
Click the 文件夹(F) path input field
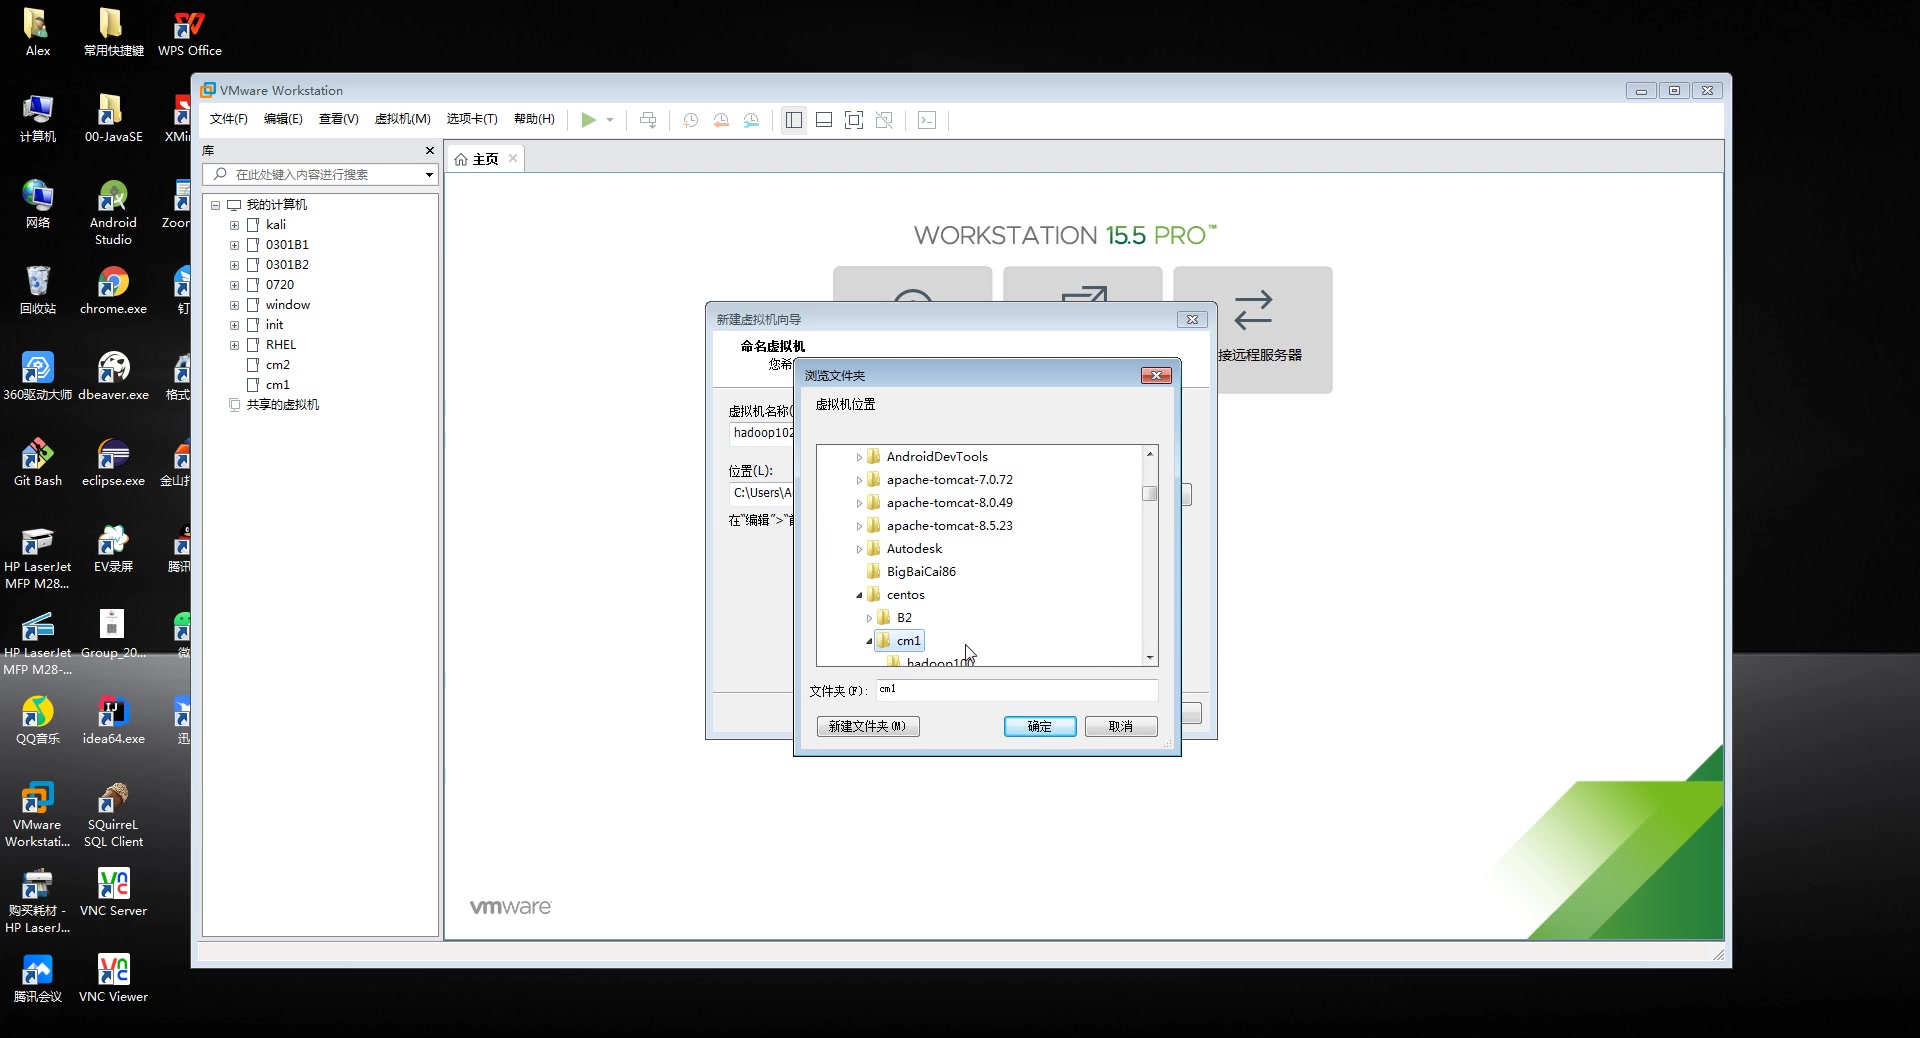tap(1017, 690)
